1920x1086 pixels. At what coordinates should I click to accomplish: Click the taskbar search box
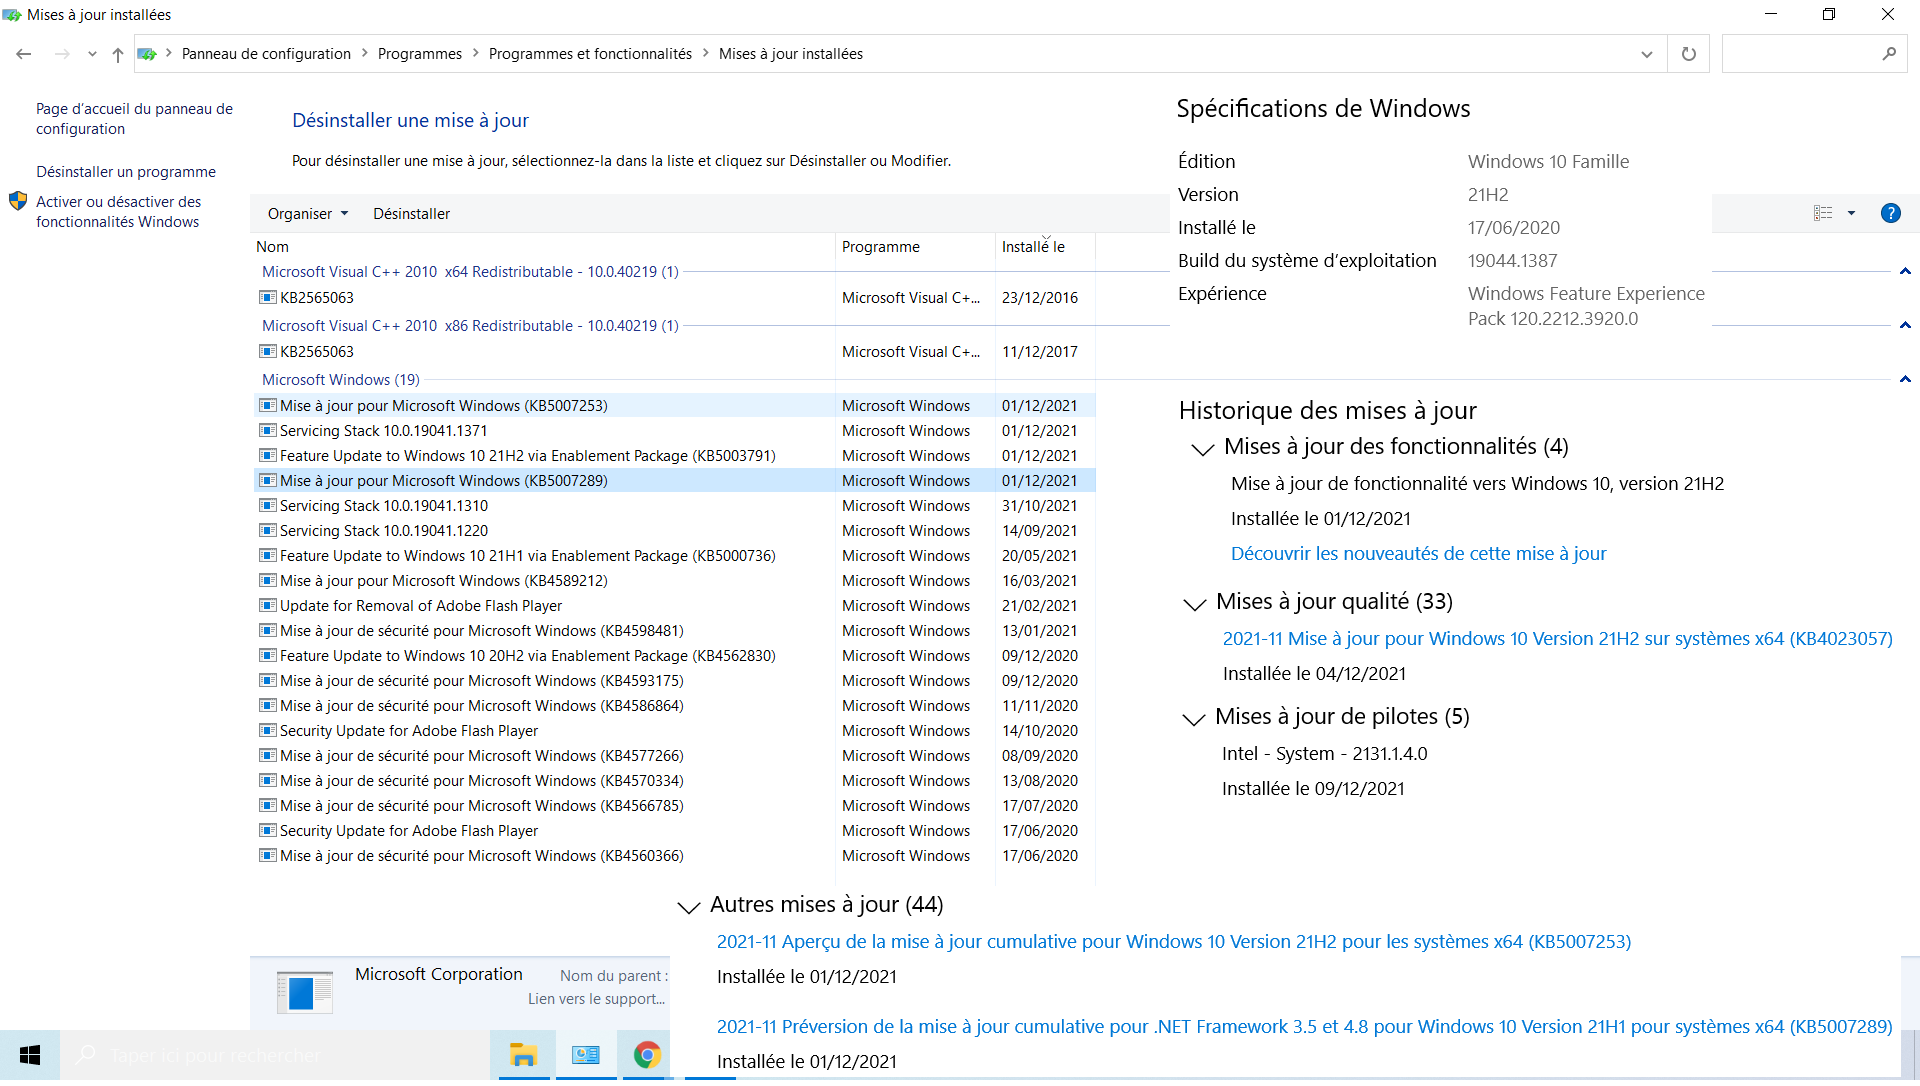point(275,1056)
